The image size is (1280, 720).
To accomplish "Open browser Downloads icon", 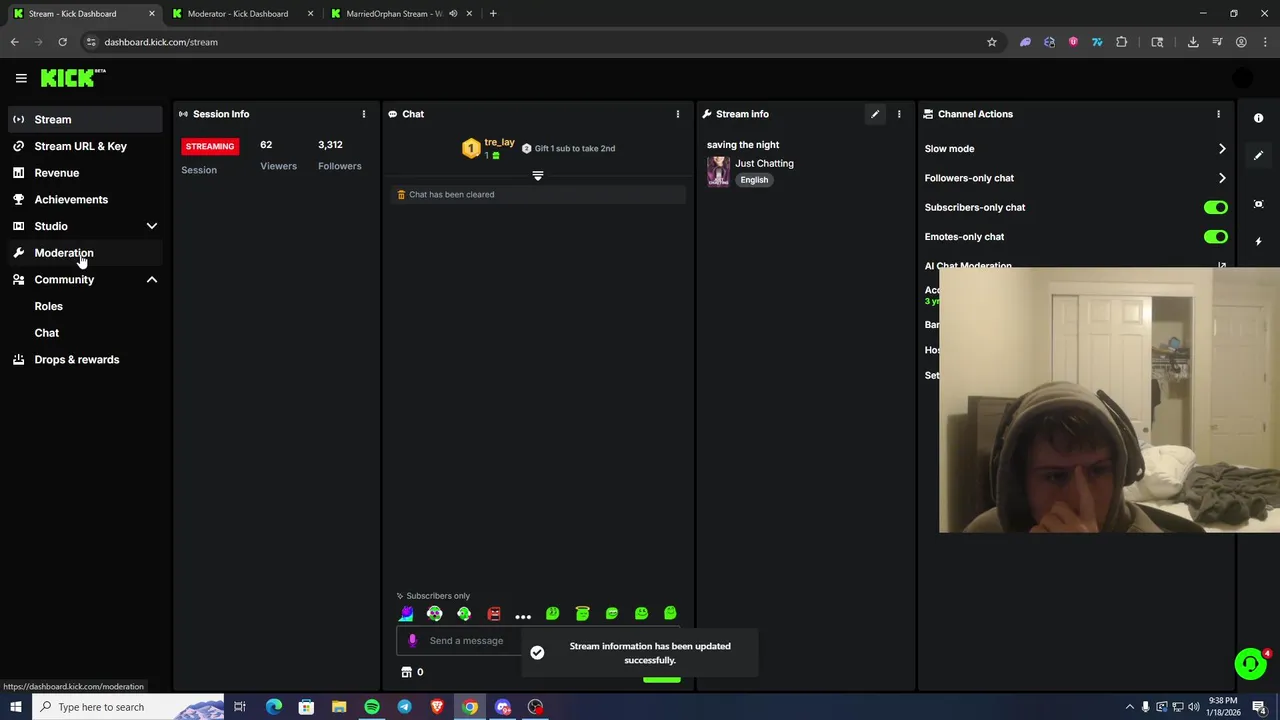I will tap(1193, 42).
